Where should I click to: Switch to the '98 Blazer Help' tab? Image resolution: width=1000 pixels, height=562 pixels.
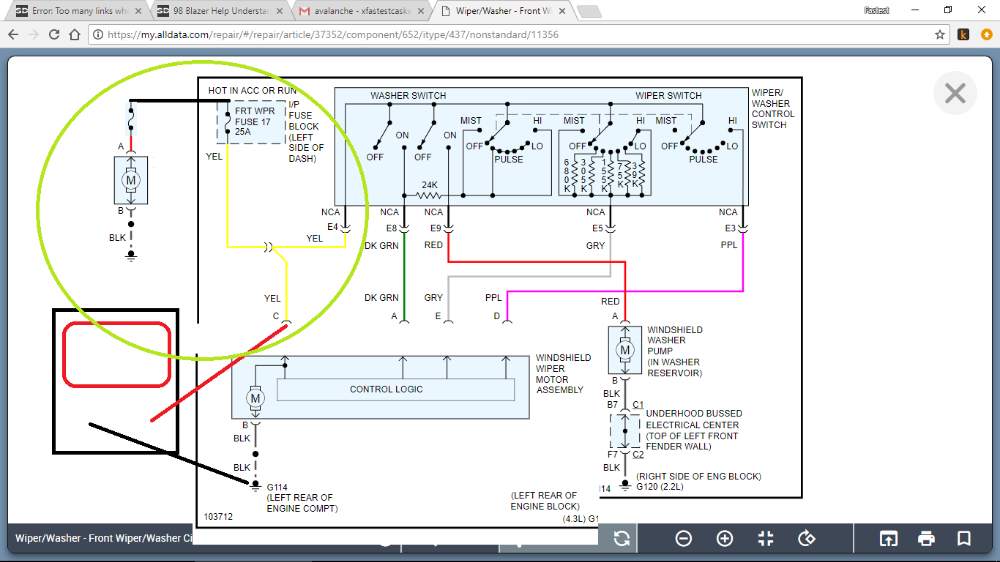pyautogui.click(x=215, y=11)
